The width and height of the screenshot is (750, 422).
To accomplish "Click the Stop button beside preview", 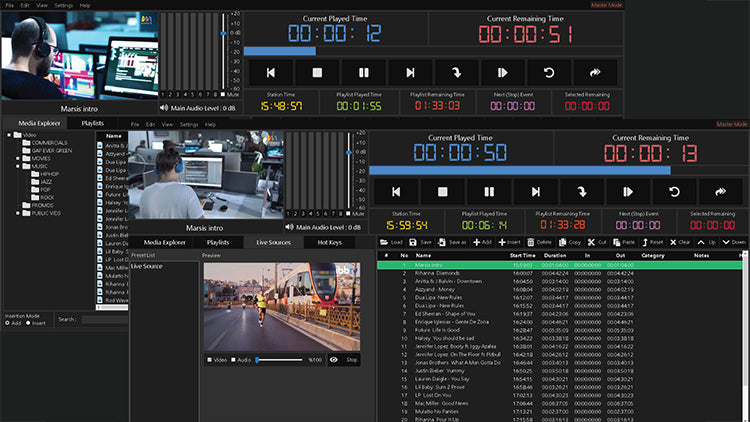I will pyautogui.click(x=351, y=359).
